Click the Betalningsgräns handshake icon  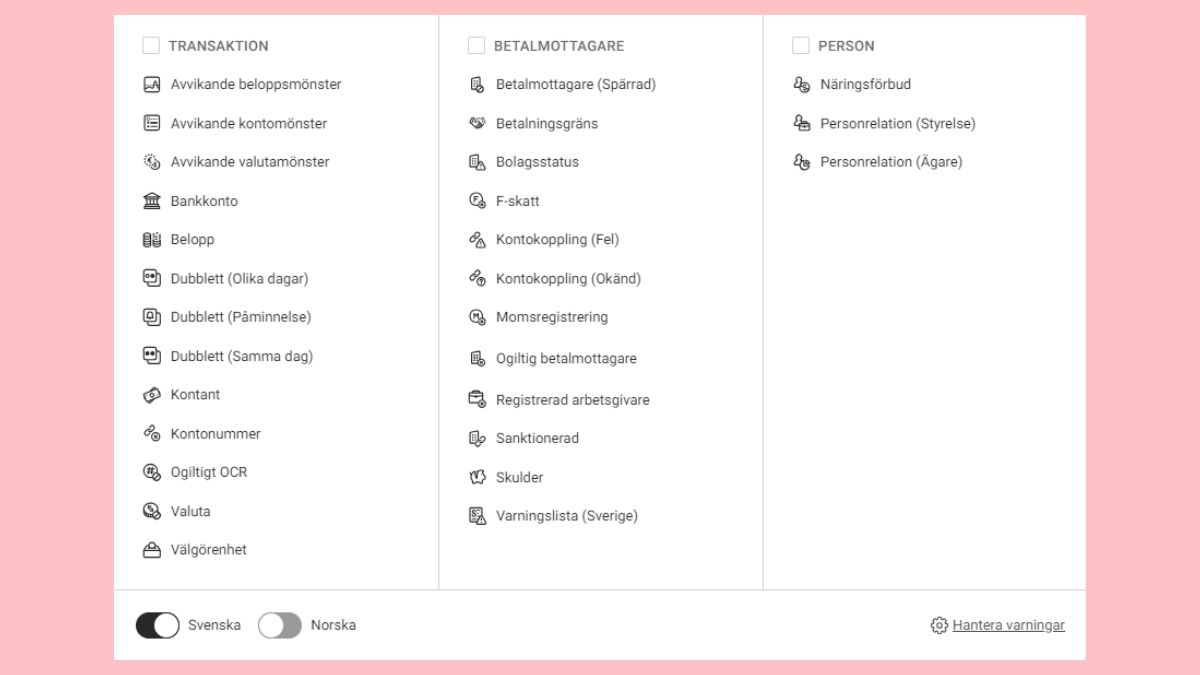coord(477,124)
